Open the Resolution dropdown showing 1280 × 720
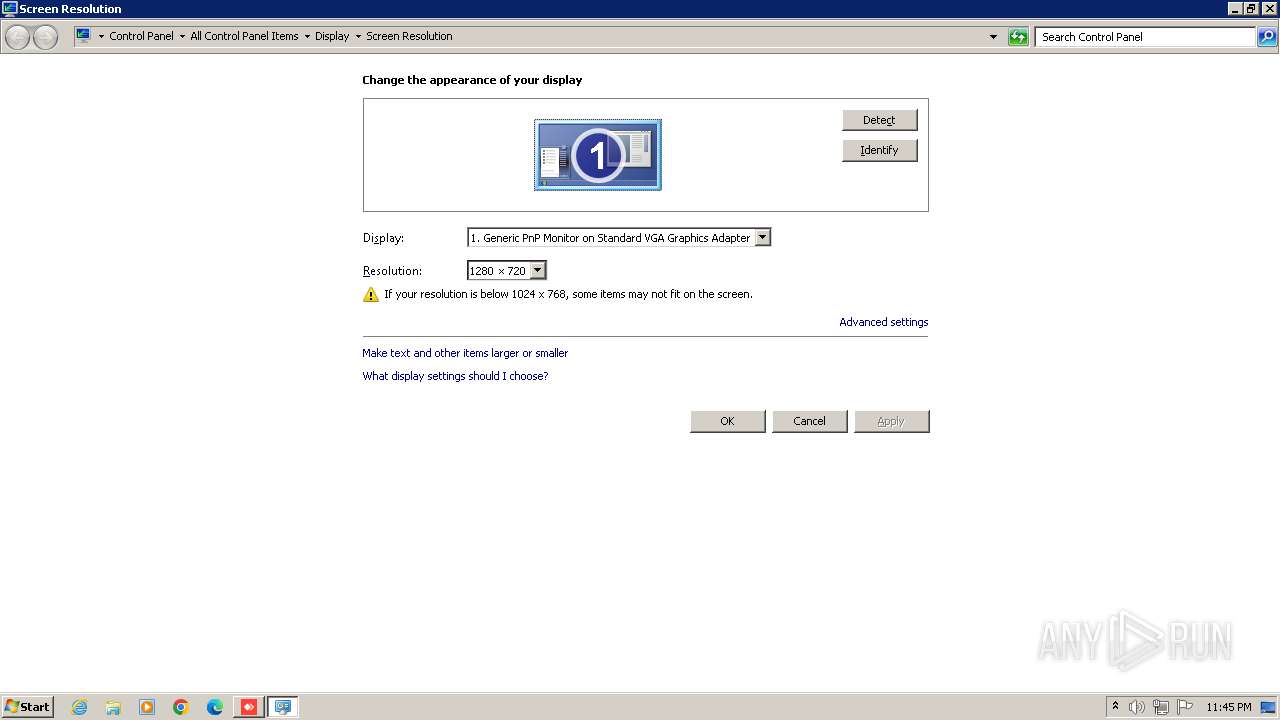The width and height of the screenshot is (1280, 720). 507,271
